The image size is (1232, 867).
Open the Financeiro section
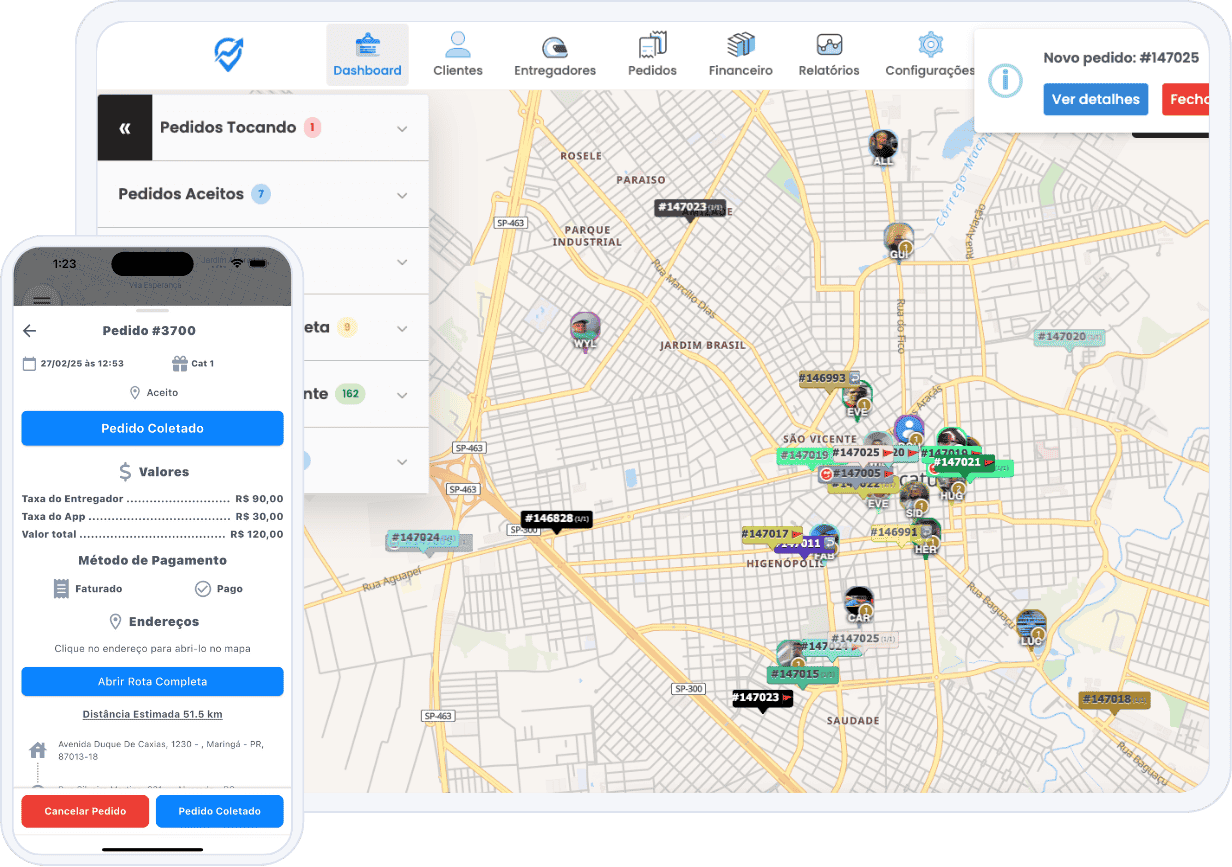(x=739, y=44)
